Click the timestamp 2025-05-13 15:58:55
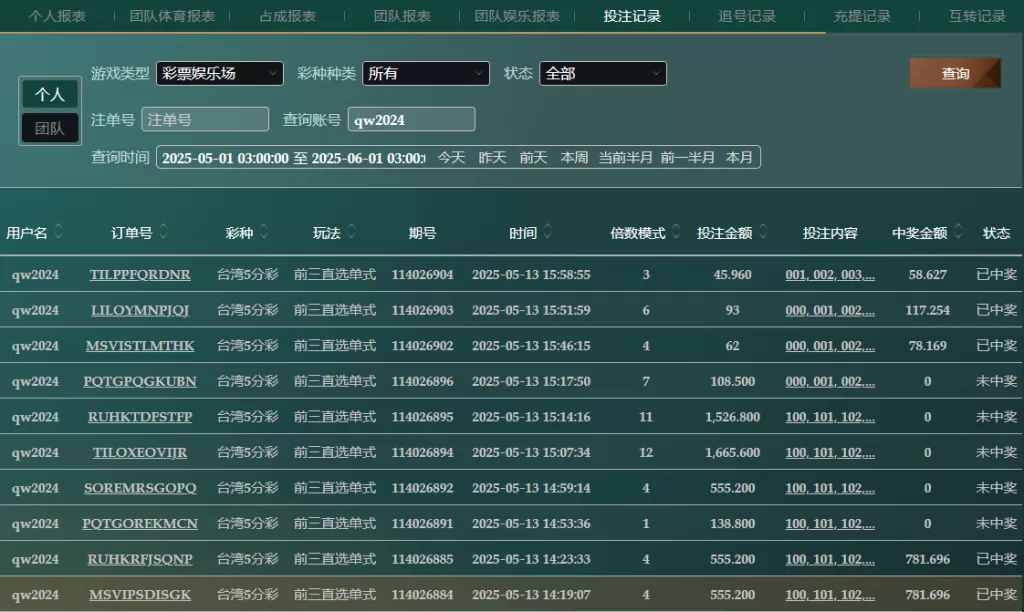Image resolution: width=1024 pixels, height=612 pixels. click(531, 274)
